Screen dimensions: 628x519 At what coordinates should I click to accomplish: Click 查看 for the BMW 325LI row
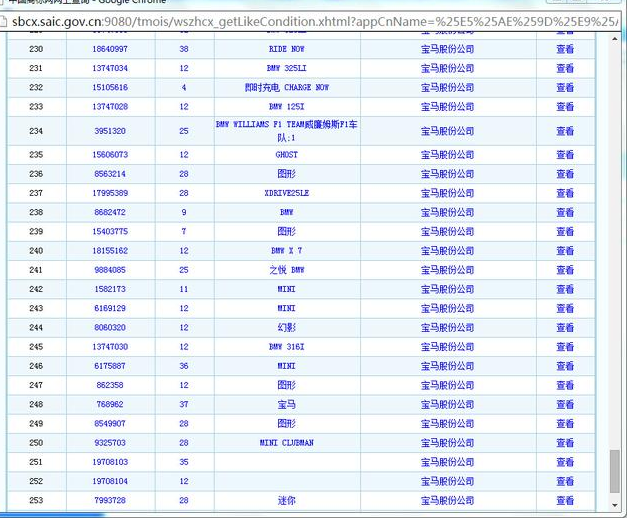pos(565,69)
